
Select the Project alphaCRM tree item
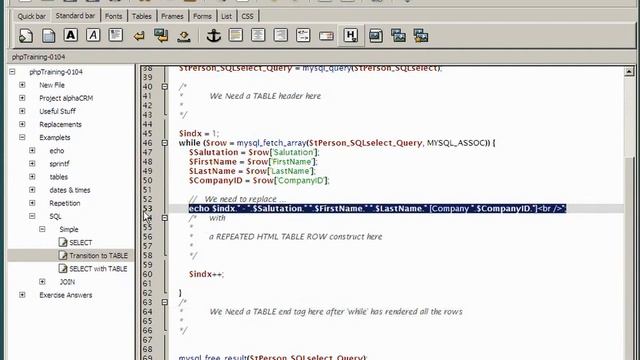point(66,98)
